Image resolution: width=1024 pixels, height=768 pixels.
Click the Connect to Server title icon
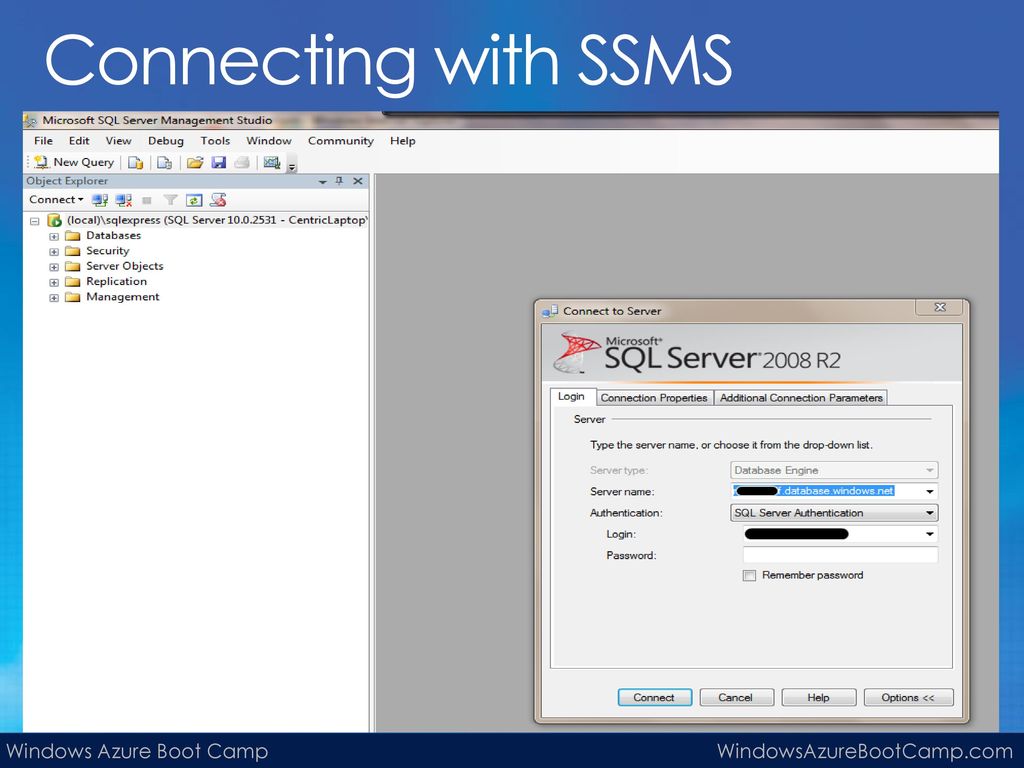coord(550,311)
